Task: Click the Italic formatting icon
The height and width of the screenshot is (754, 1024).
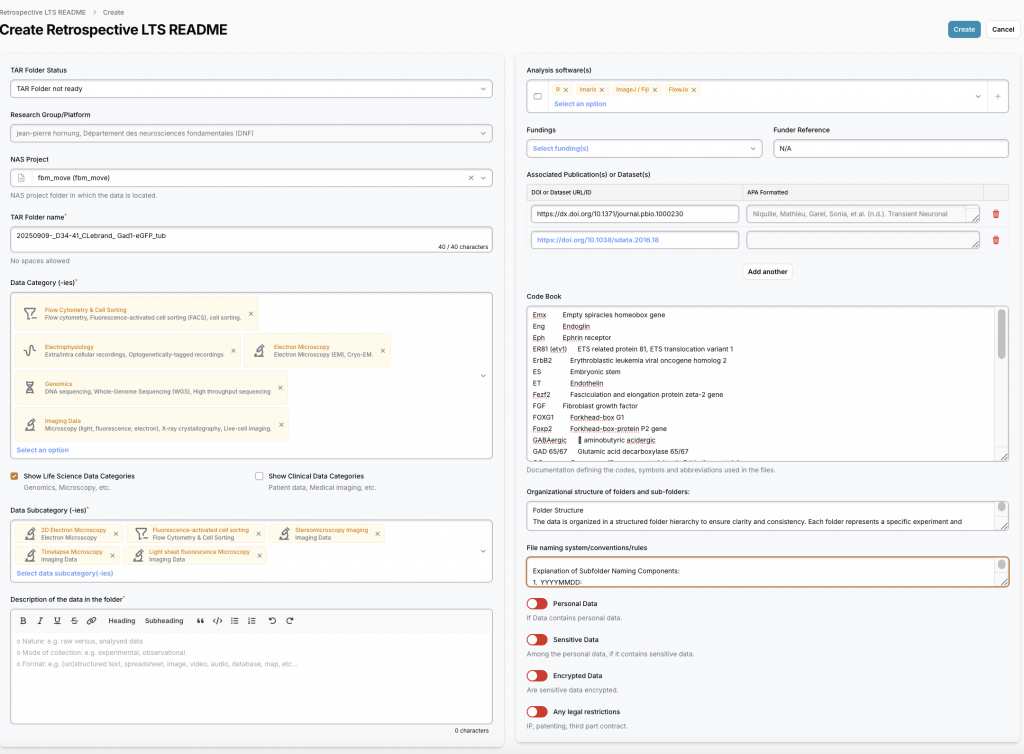Action: coord(40,621)
